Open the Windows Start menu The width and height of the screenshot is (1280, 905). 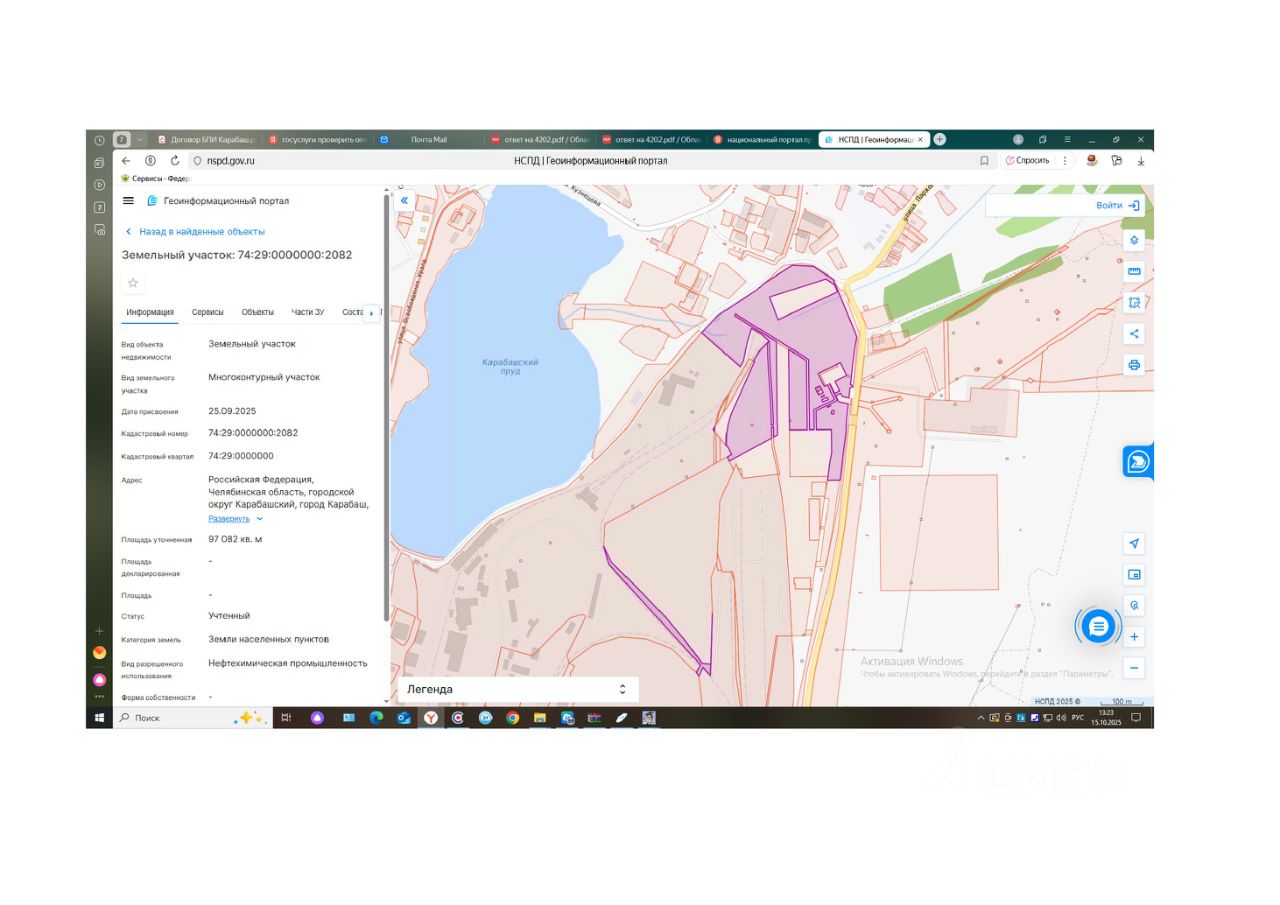coord(99,718)
